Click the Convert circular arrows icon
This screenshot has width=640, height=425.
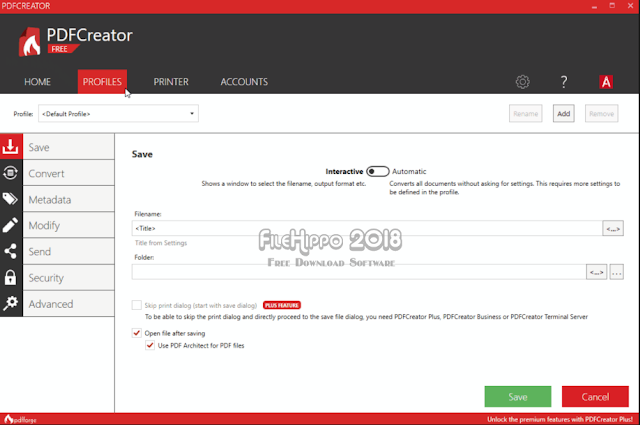(x=11, y=173)
